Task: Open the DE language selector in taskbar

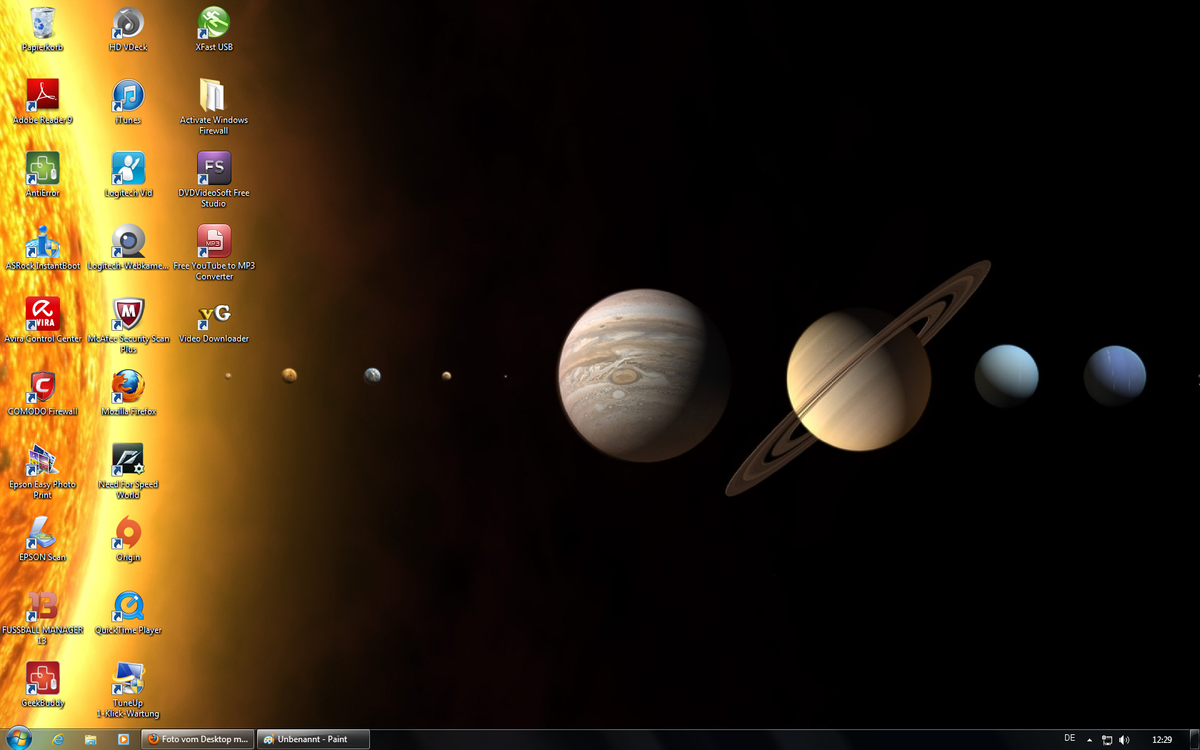Action: click(1069, 738)
